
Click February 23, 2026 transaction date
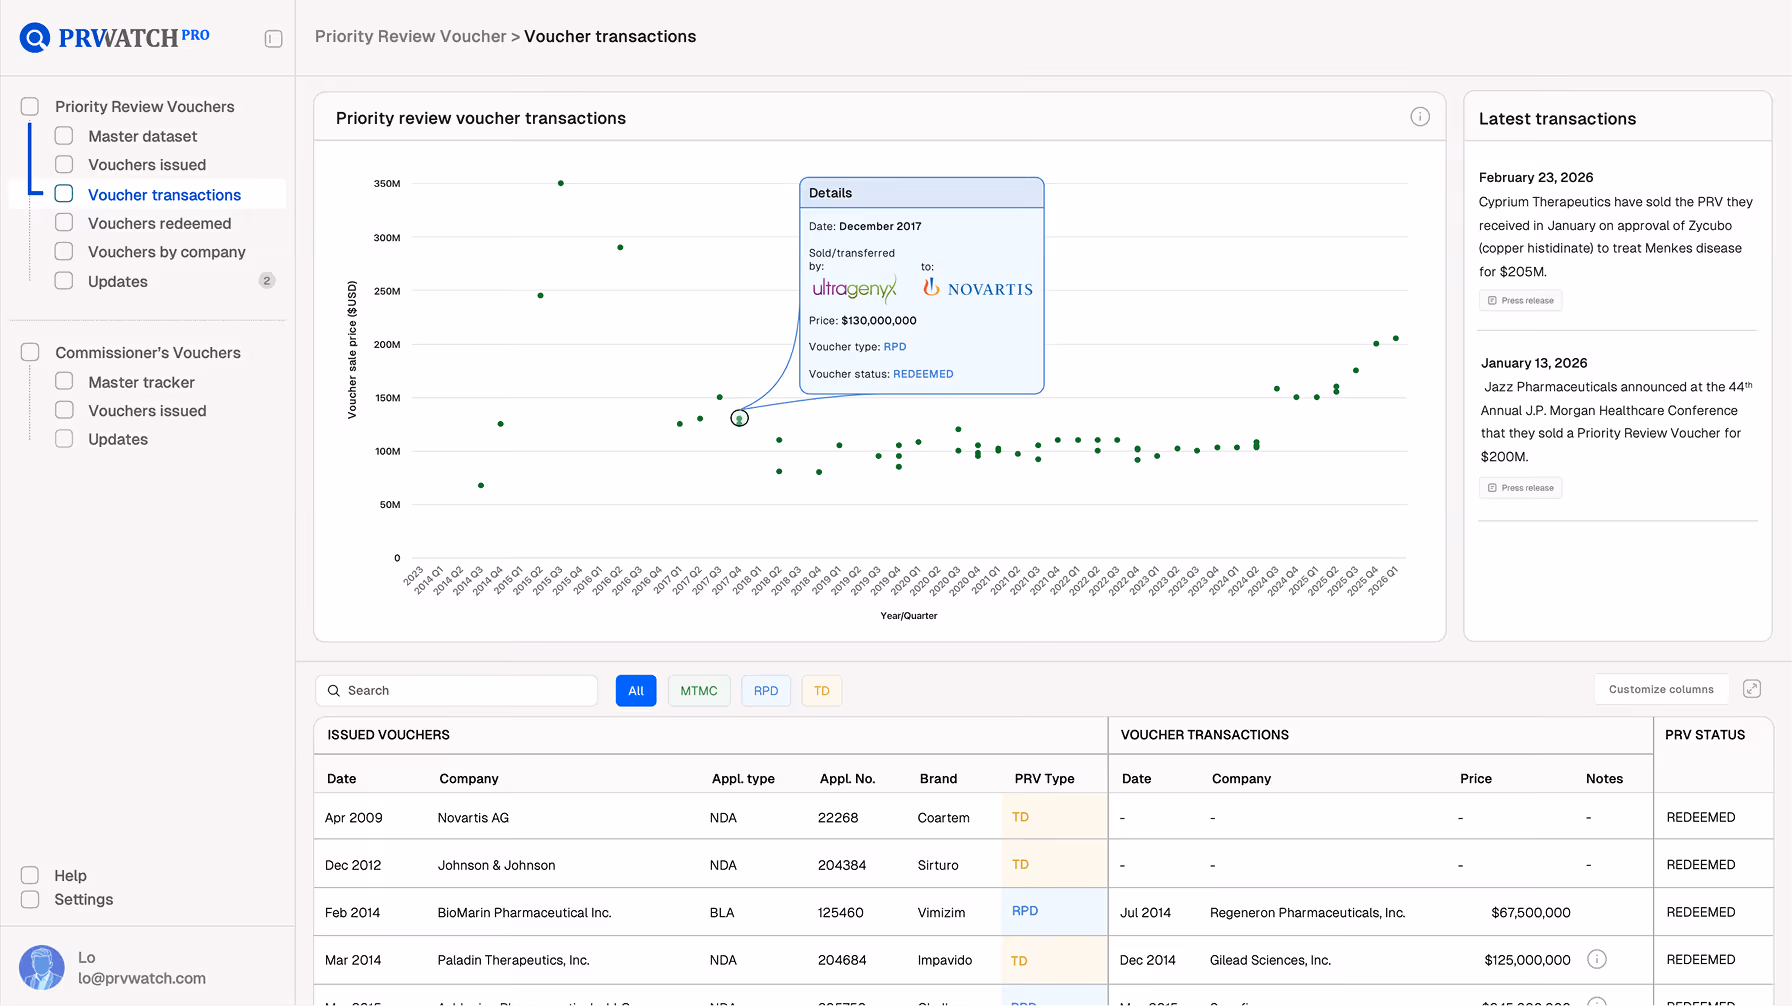(1536, 178)
